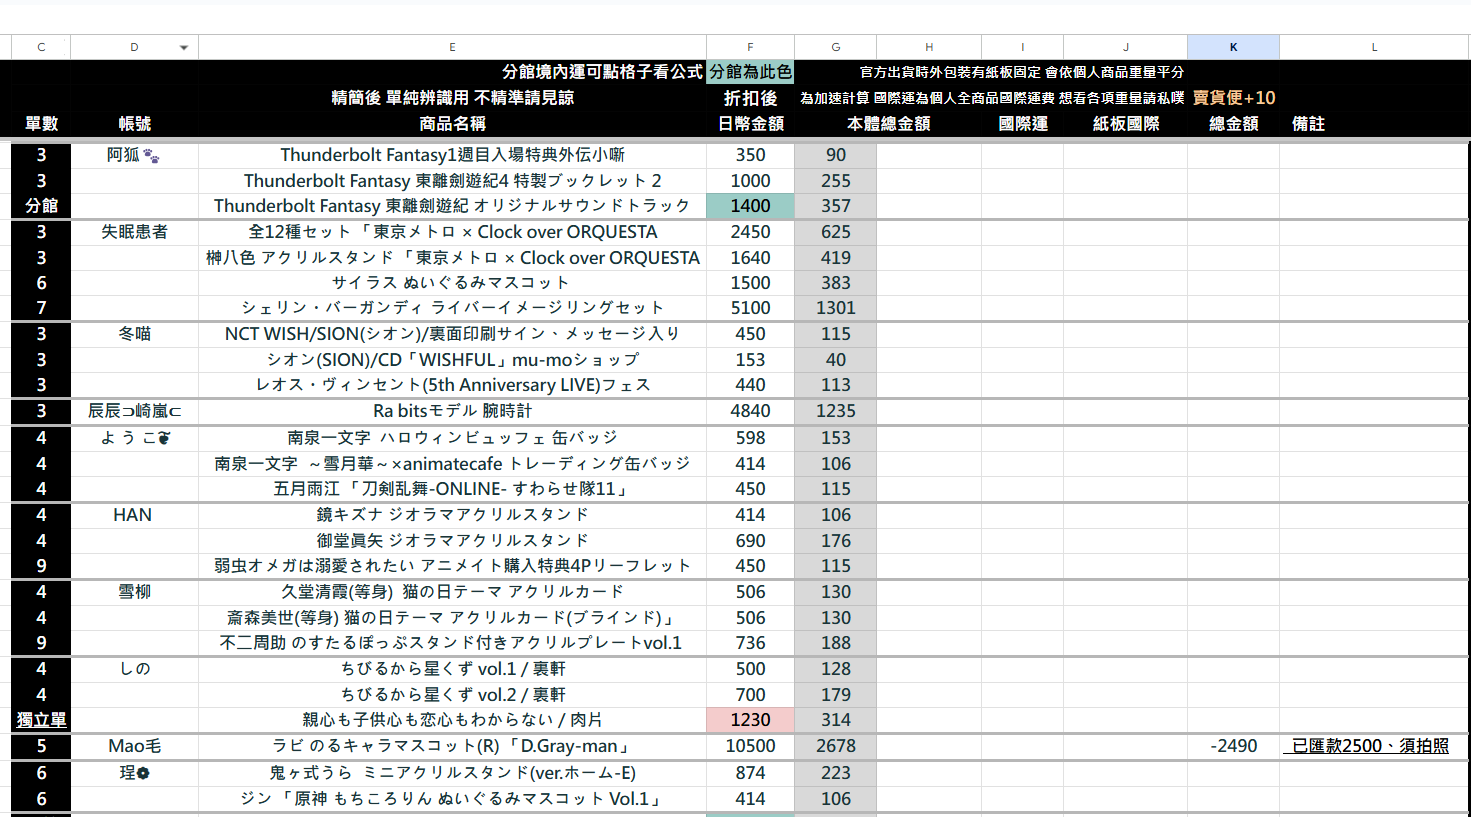The width and height of the screenshot is (1471, 817).
Task: Select column L header
Action: click(x=1374, y=47)
